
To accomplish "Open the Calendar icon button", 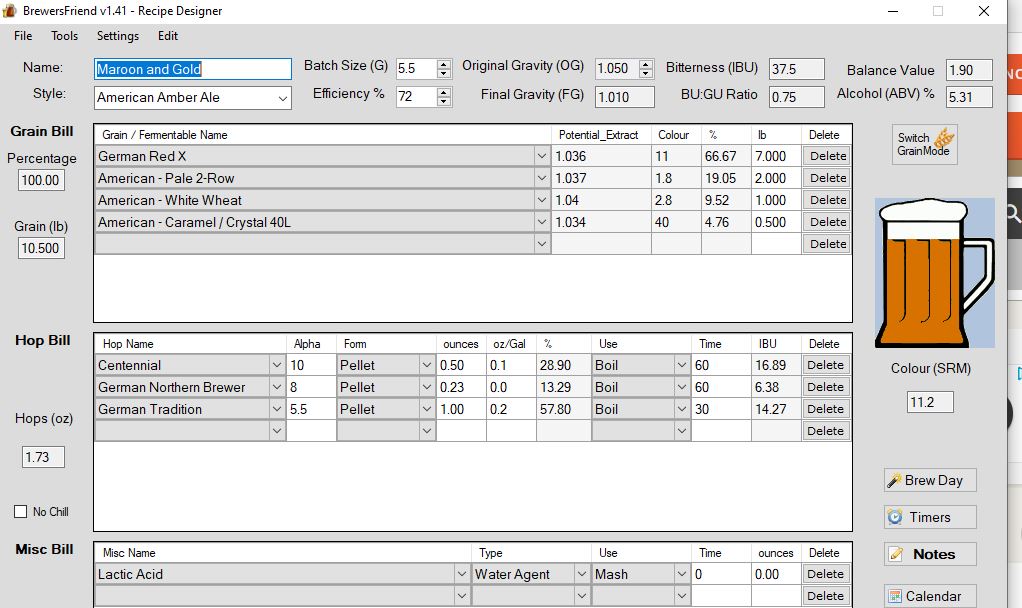I will coord(929,596).
